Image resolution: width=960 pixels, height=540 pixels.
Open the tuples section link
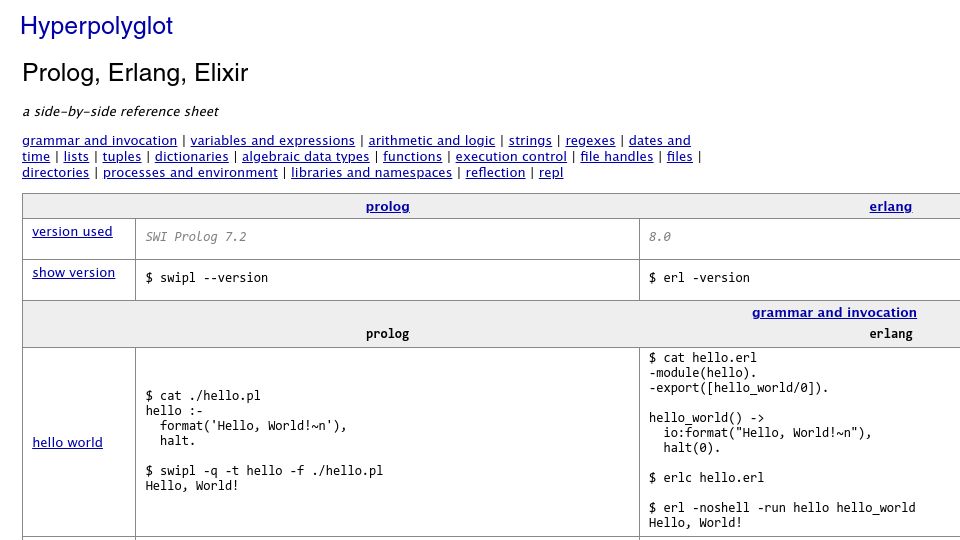pos(122,157)
